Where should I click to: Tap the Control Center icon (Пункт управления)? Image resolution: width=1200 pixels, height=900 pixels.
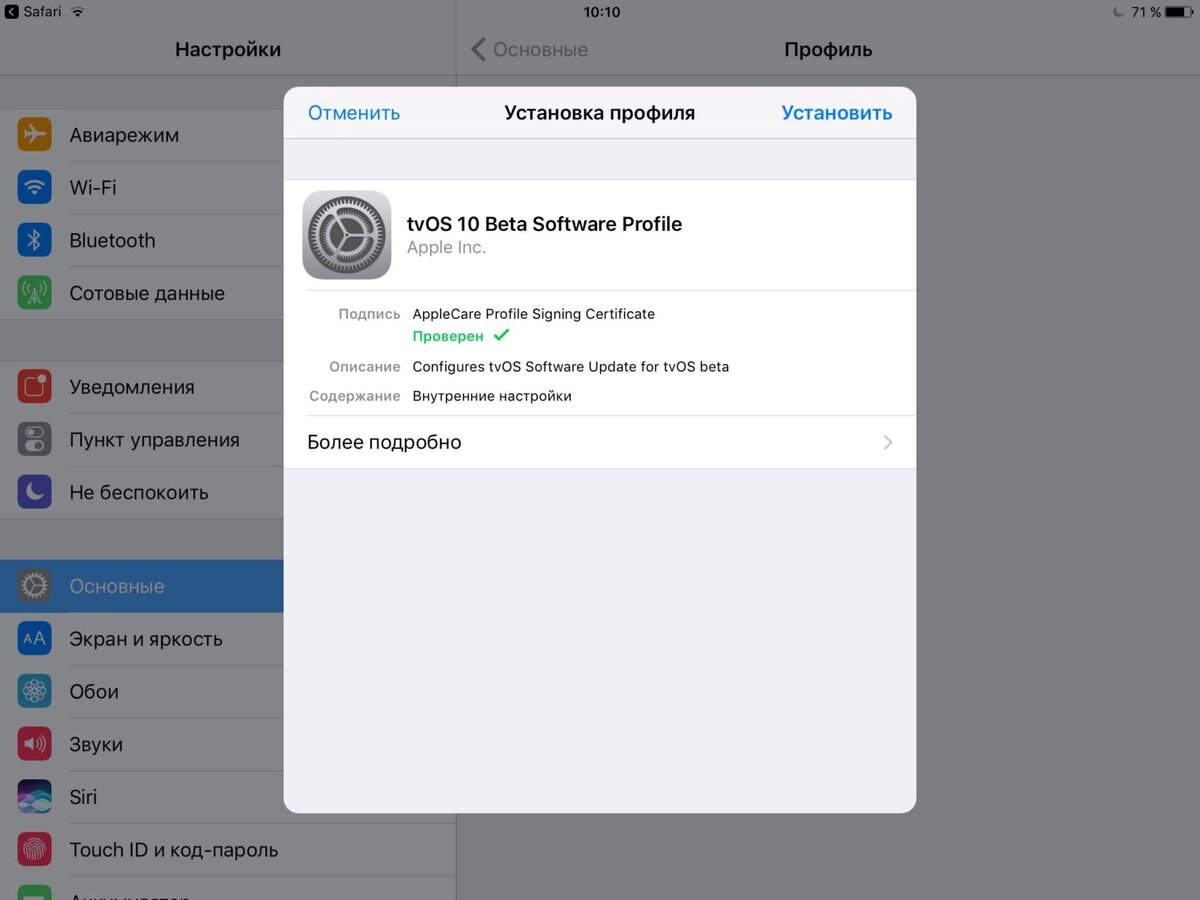[34, 439]
